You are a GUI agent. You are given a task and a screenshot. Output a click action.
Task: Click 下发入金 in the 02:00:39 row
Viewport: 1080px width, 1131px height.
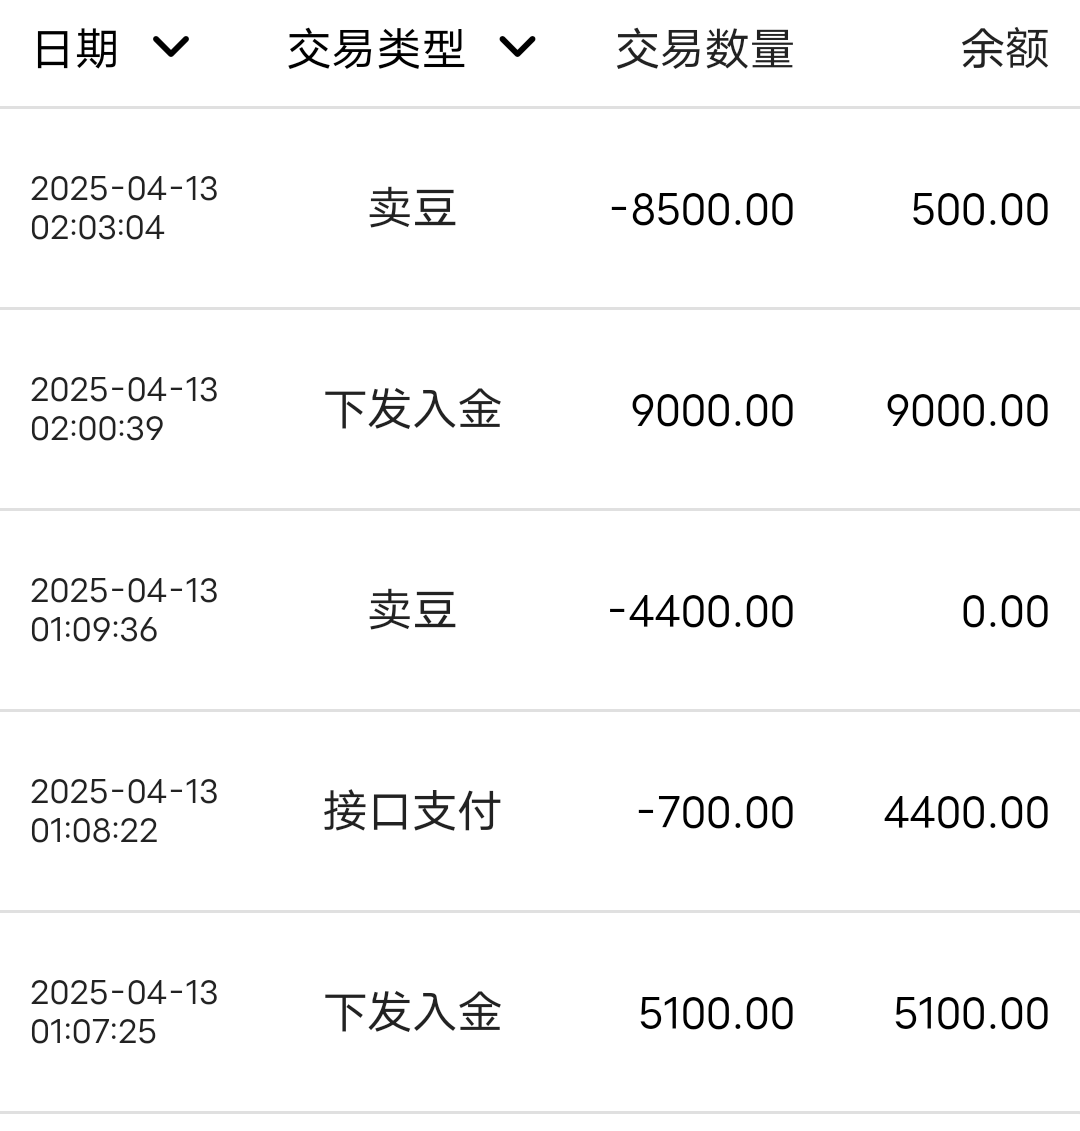[412, 410]
